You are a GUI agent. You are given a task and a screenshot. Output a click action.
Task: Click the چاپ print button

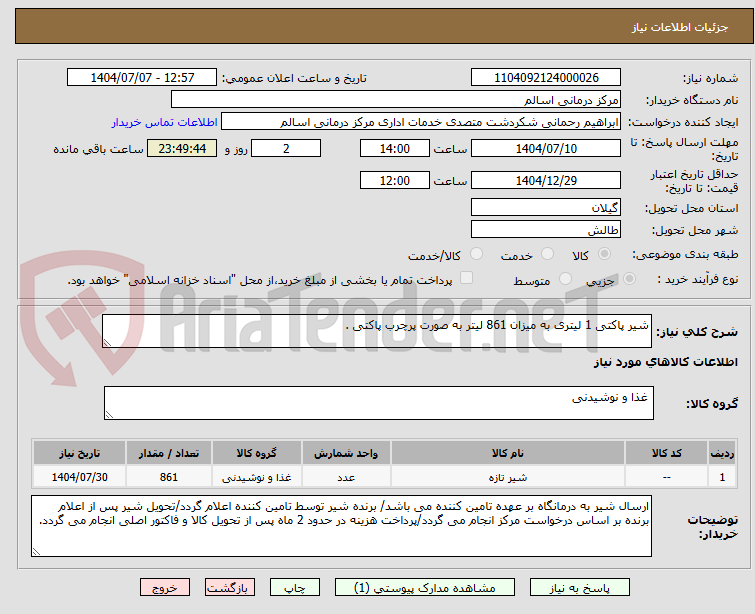coord(295,588)
